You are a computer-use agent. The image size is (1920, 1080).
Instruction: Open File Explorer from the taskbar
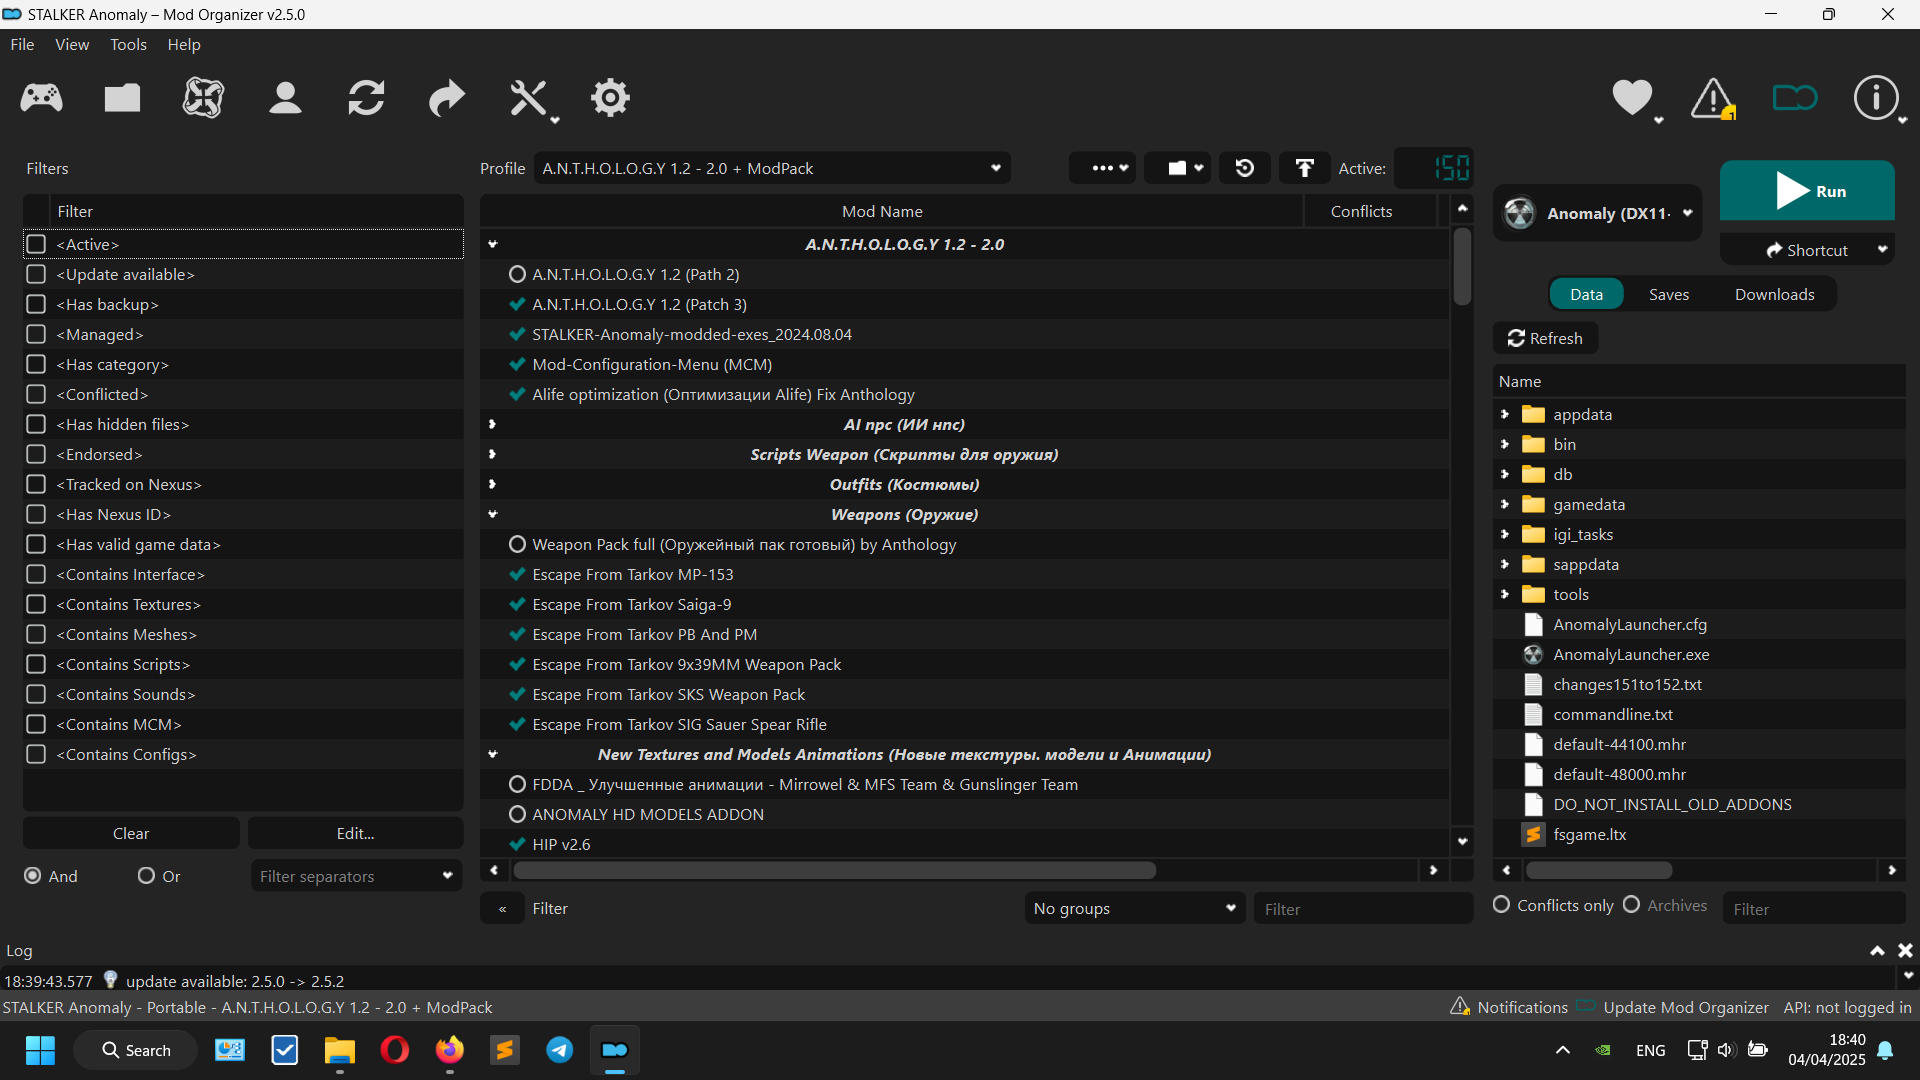coord(340,1050)
